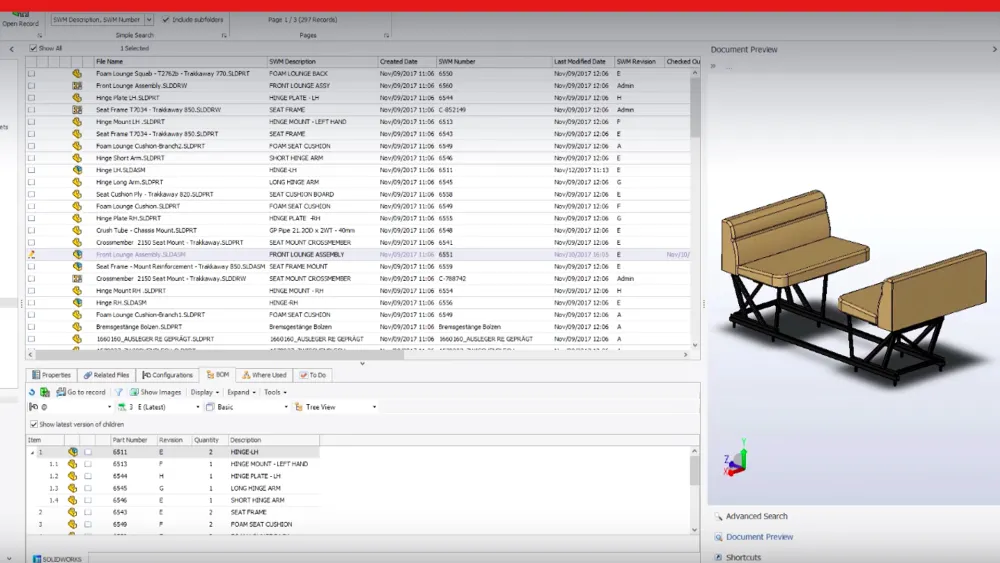Open the To Do tab
Screen dimensions: 1000x563
[312, 375]
